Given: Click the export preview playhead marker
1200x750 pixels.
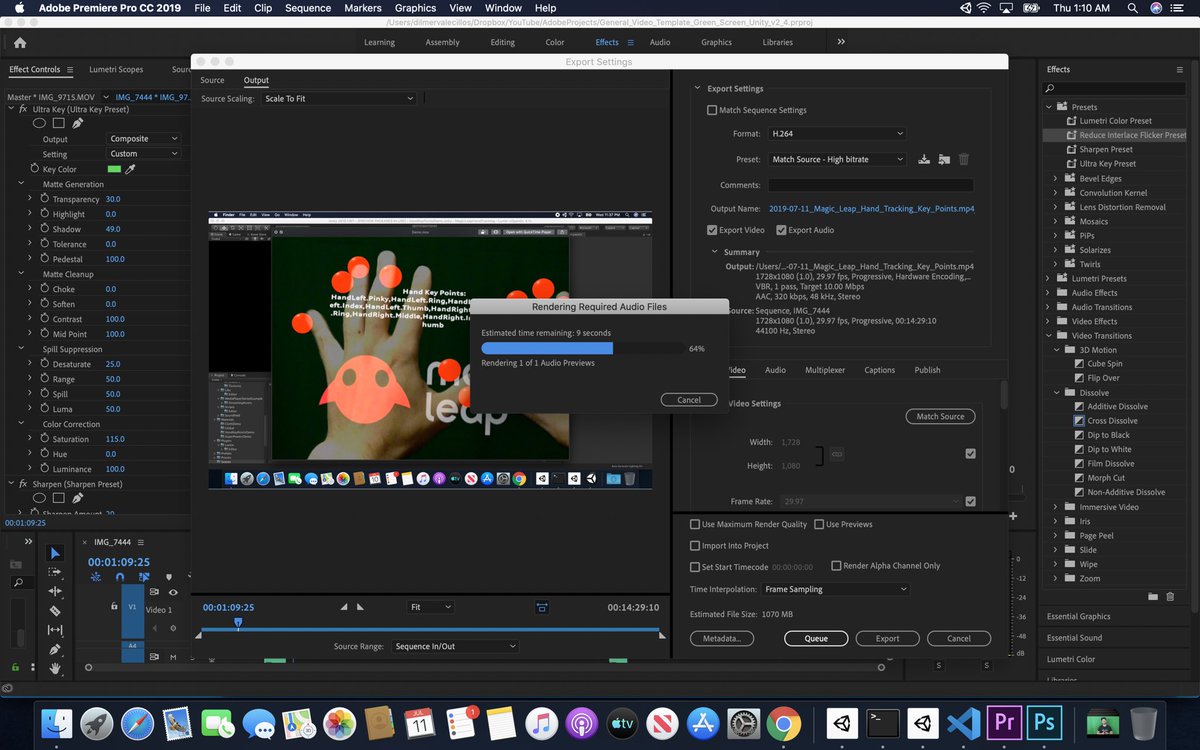Looking at the screenshot, I should coord(238,622).
